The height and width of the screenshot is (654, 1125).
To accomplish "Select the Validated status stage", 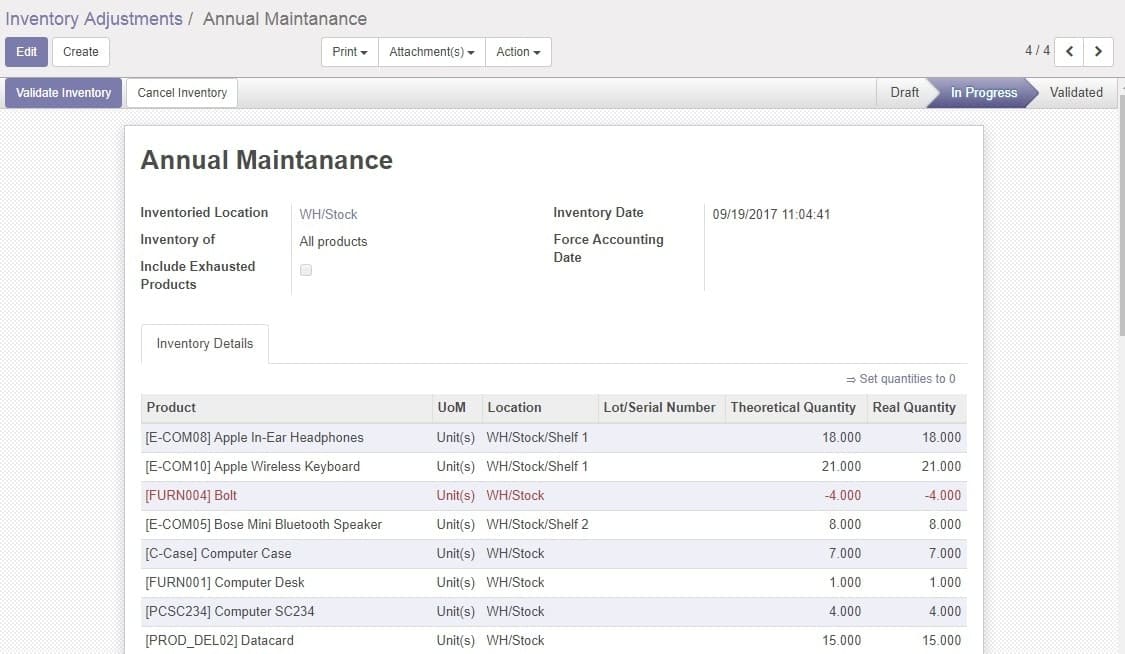I will point(1075,93).
